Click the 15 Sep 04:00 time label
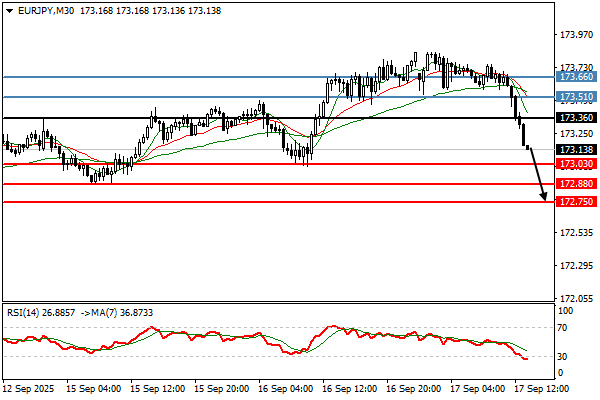The image size is (600, 400). pyautogui.click(x=94, y=389)
